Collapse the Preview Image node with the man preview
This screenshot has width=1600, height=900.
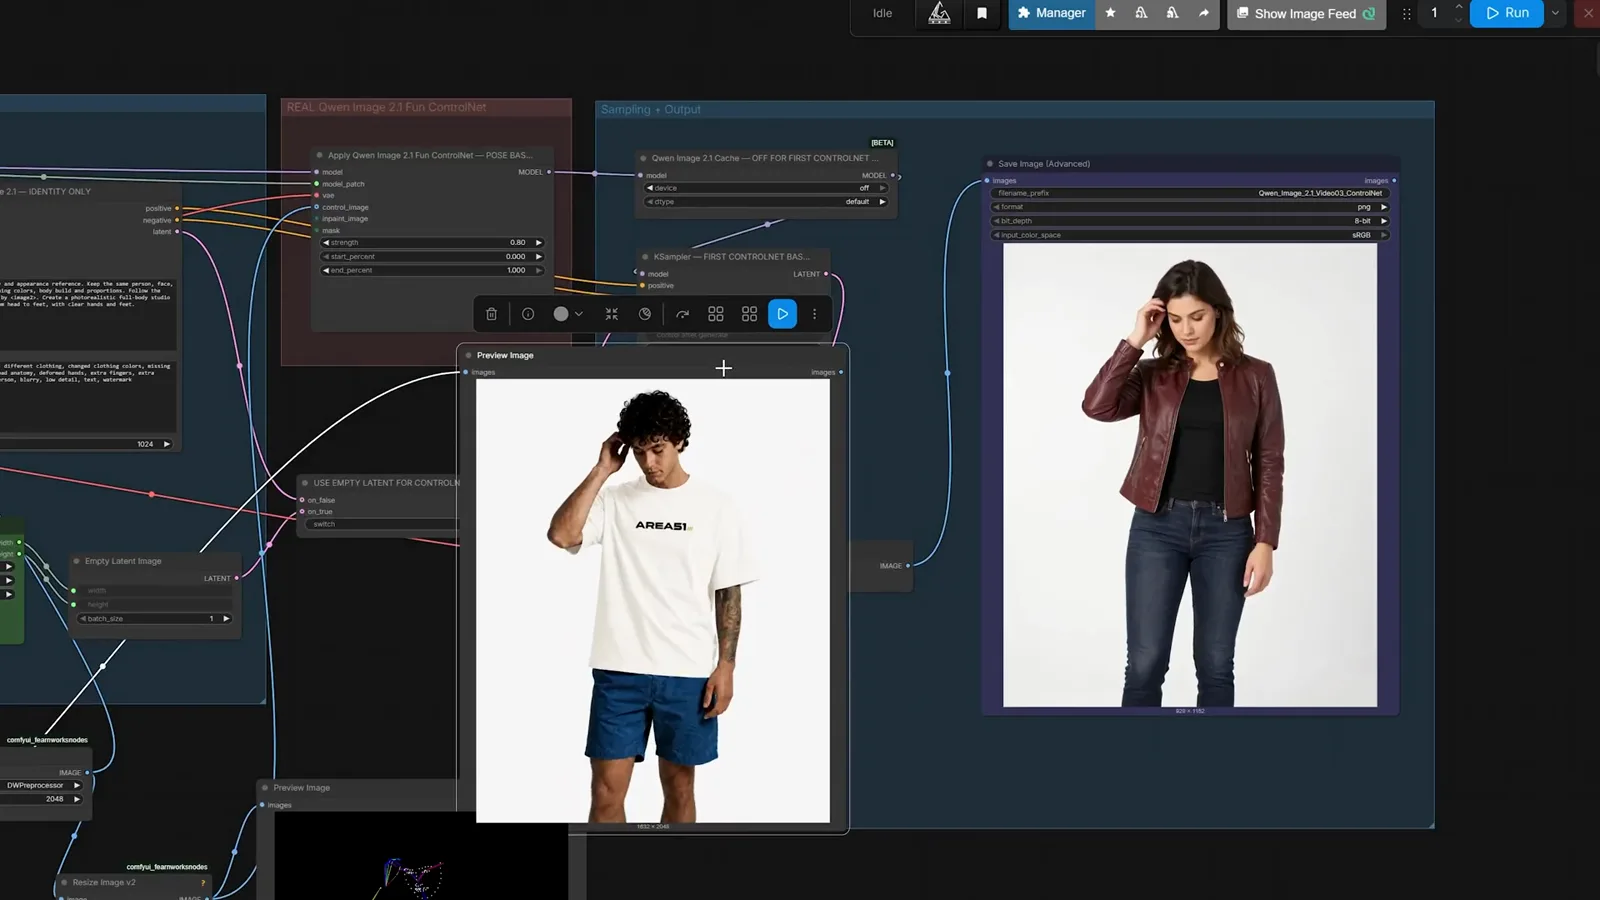coord(468,355)
